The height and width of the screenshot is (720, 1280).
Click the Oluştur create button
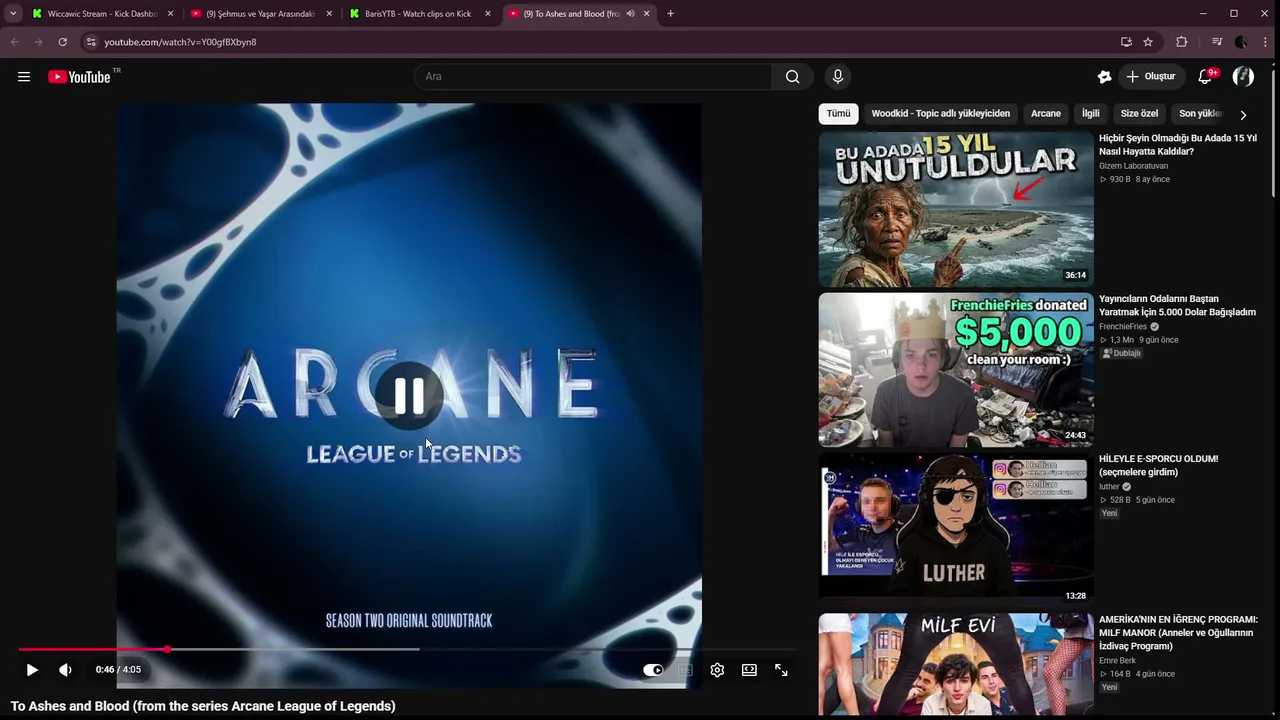click(x=1150, y=77)
